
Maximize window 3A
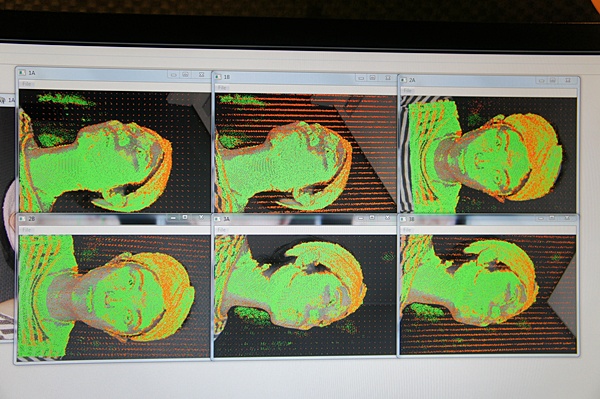pos(372,218)
